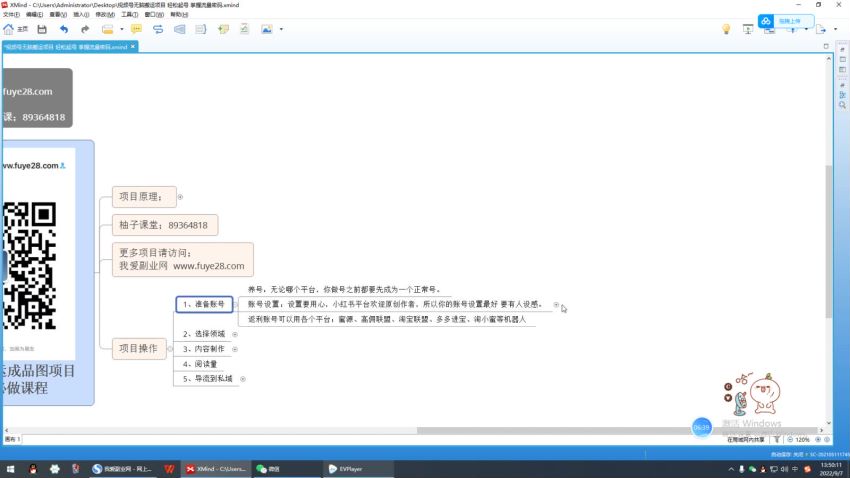Viewport: 850px width, 478px height.
Task: Insert a sticky note
Action: point(223,29)
